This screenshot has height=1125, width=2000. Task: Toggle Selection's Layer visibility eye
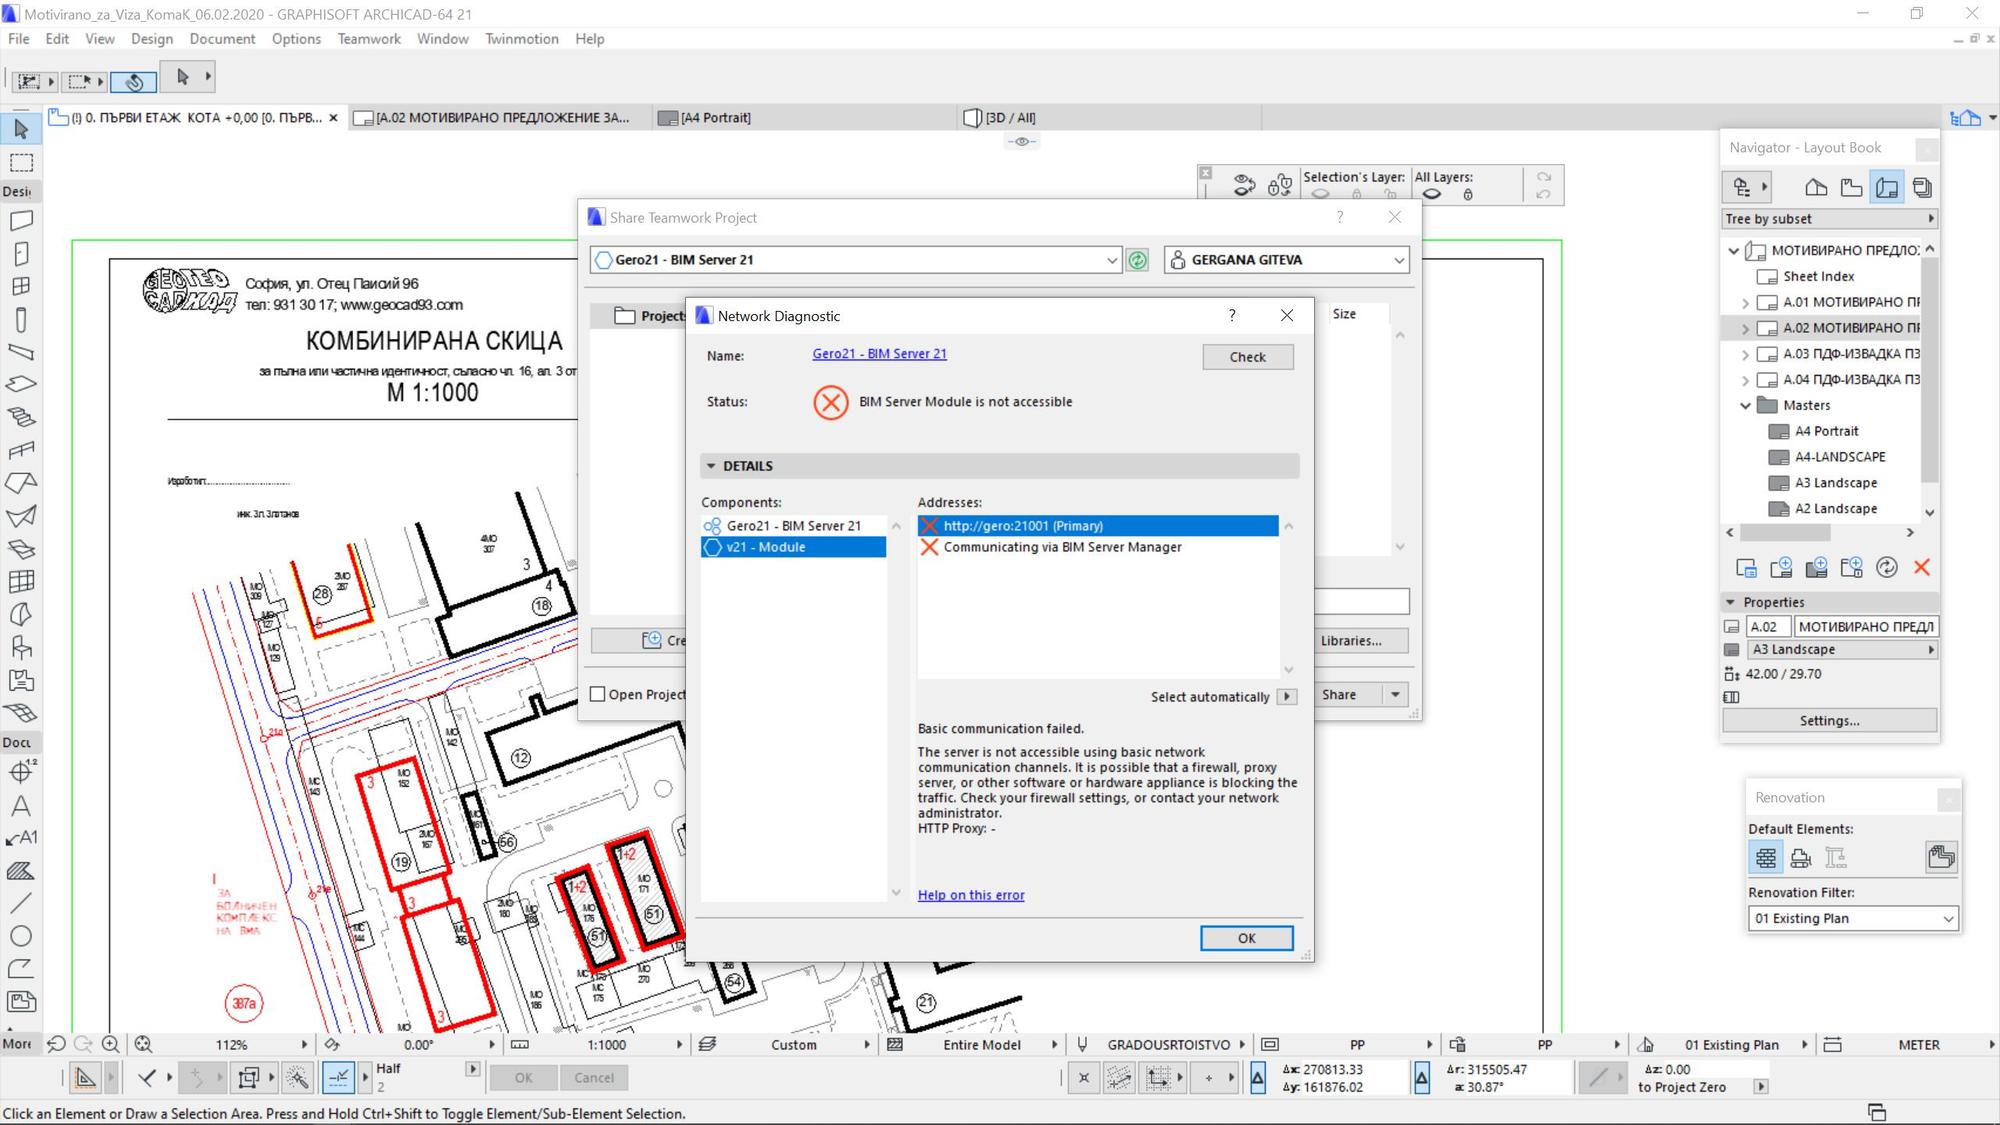(1320, 194)
